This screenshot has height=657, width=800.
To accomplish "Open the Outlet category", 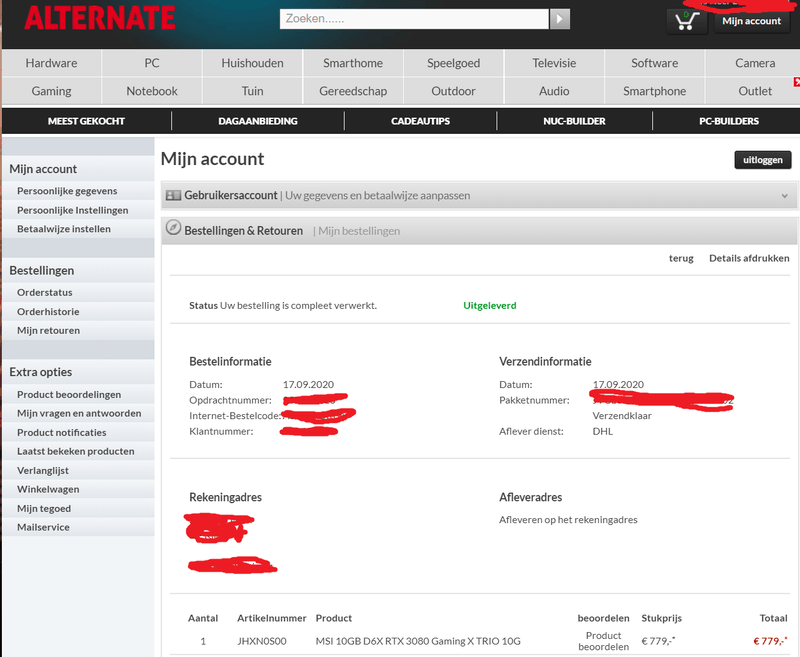I will 755,91.
